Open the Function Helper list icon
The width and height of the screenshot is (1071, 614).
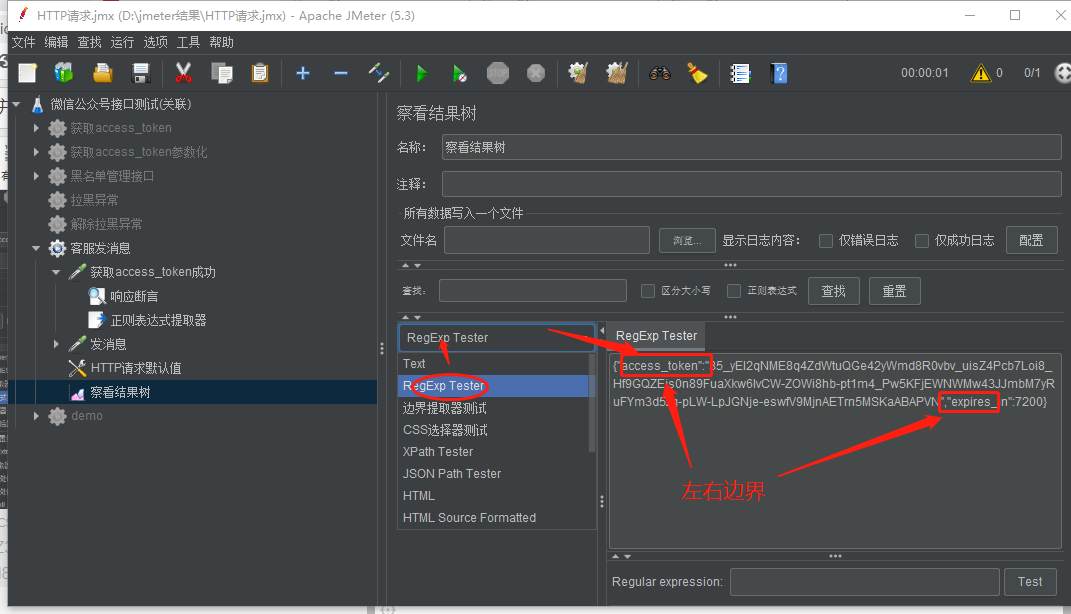740,73
